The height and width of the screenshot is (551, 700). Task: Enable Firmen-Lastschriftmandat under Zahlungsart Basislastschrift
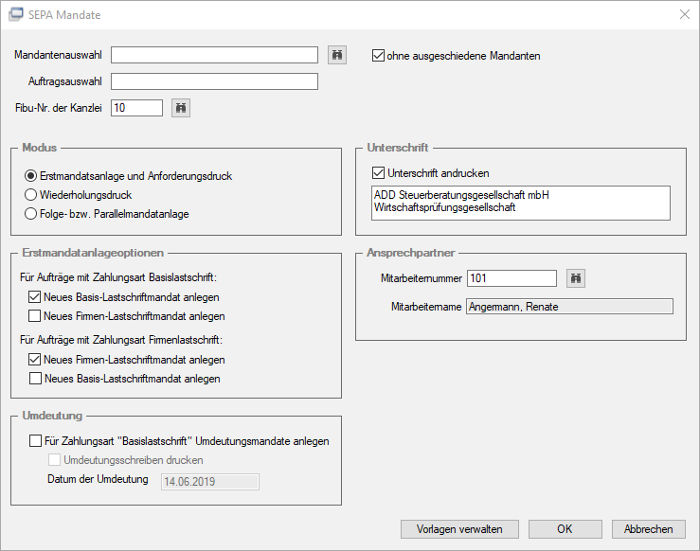34,316
